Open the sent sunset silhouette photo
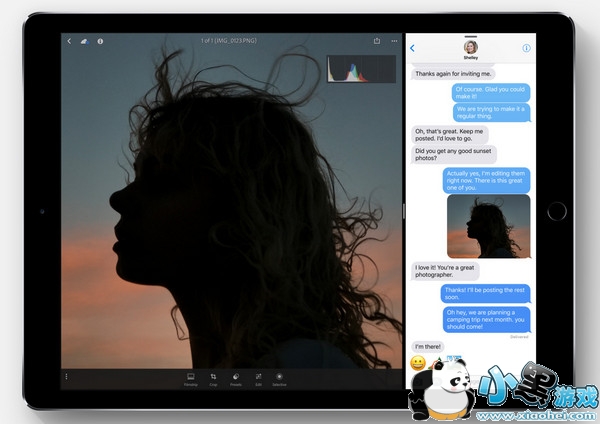Screen dimensions: 600x424 coord(489,226)
